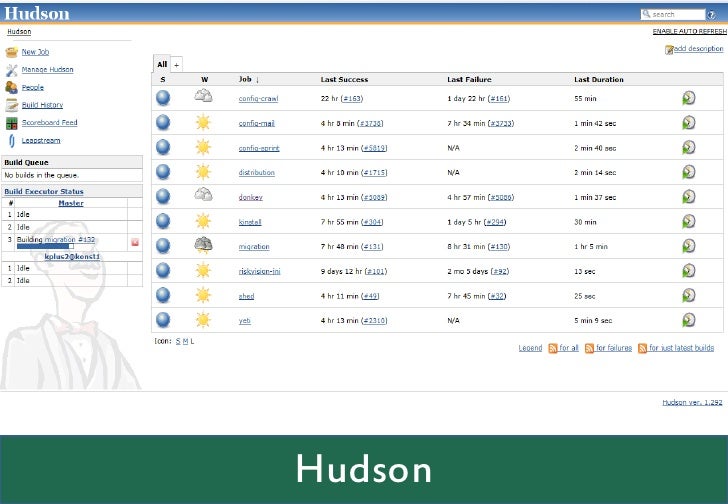Image resolution: width=728 pixels, height=504 pixels.
Task: Select medium icon size M
Action: pyautogui.click(x=185, y=341)
